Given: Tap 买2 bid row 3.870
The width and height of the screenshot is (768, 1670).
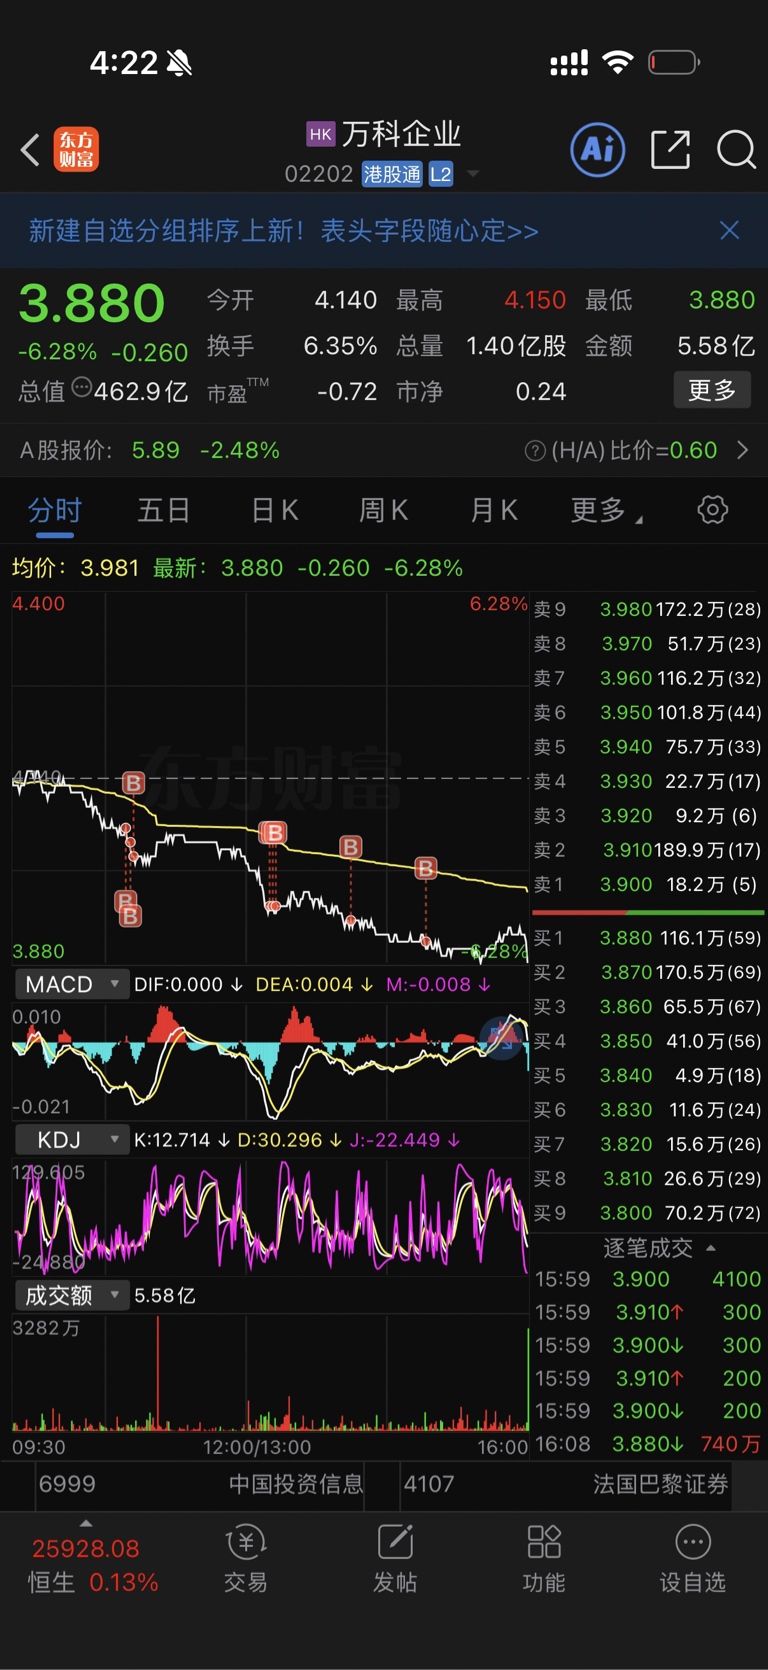Looking at the screenshot, I should [x=648, y=972].
